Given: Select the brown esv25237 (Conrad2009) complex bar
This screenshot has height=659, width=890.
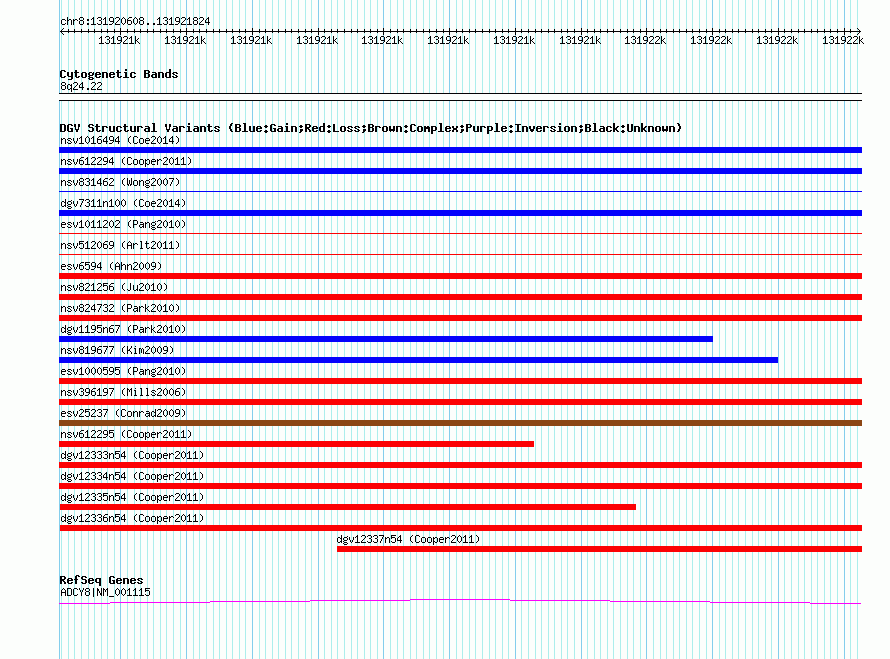Looking at the screenshot, I should point(460,423).
